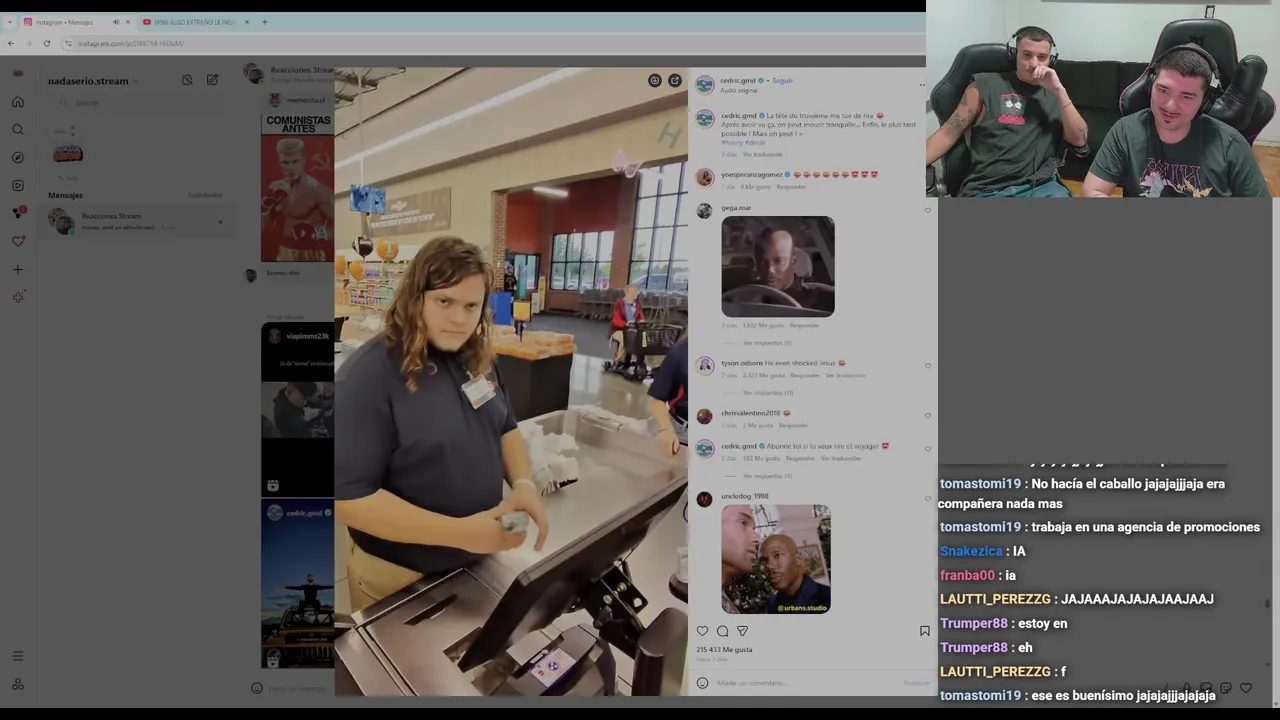
Task: Focus the Añade un comentario field
Action: coord(805,683)
